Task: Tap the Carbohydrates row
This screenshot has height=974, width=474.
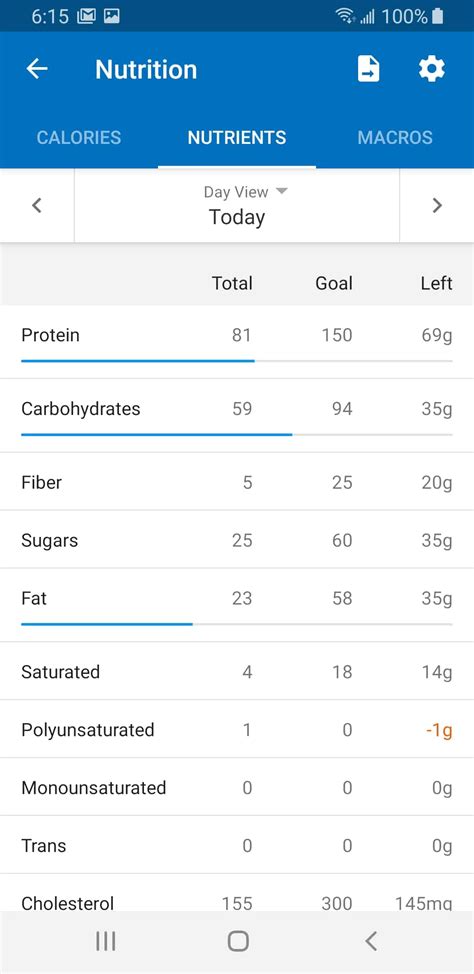Action: 237,416
